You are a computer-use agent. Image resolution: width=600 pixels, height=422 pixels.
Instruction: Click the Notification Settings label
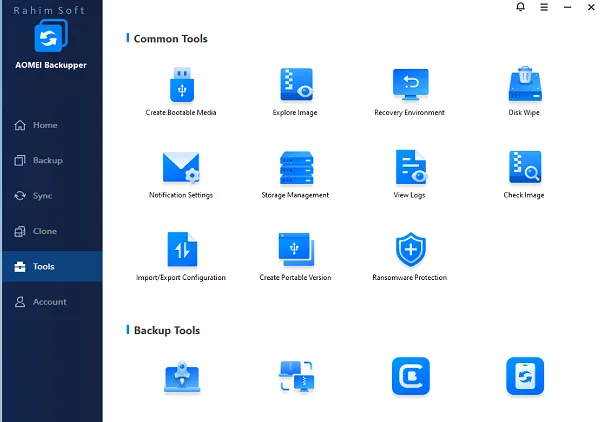pyautogui.click(x=181, y=195)
